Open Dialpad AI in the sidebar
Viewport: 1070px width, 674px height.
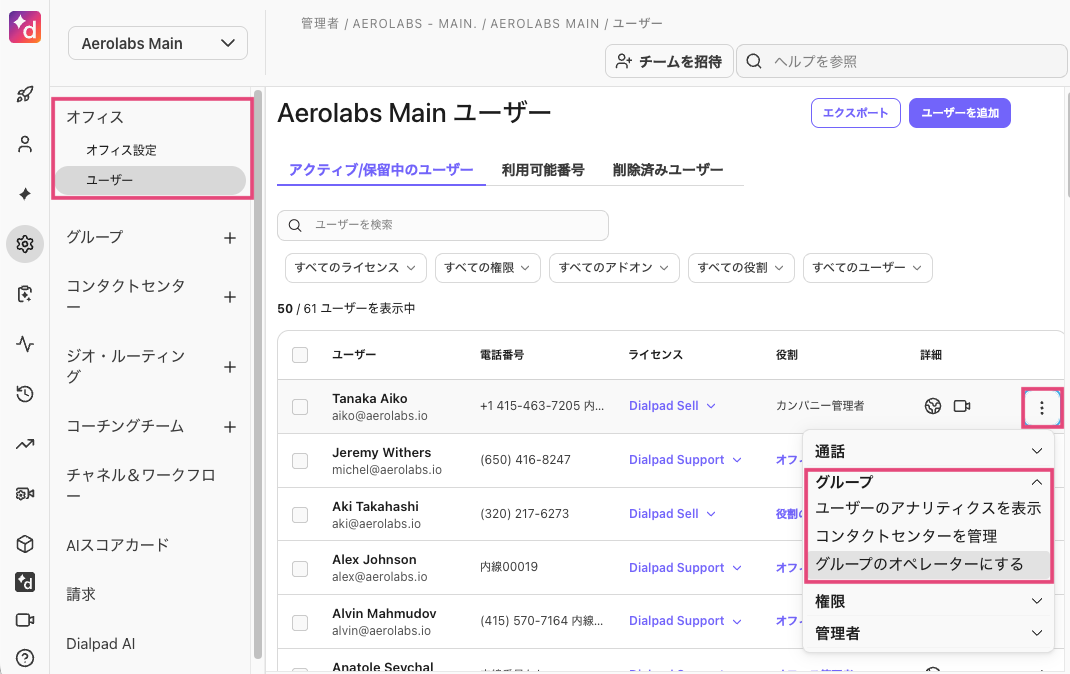100,644
